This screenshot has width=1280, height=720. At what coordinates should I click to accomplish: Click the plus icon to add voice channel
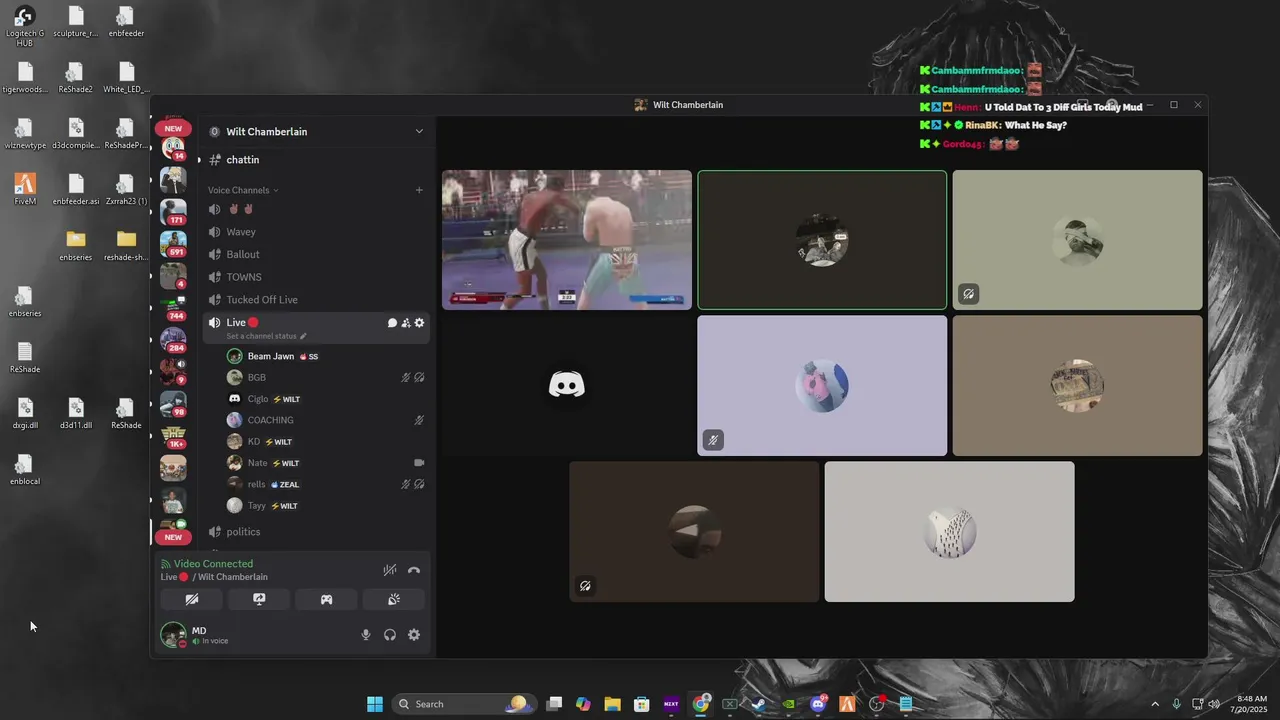tap(419, 190)
